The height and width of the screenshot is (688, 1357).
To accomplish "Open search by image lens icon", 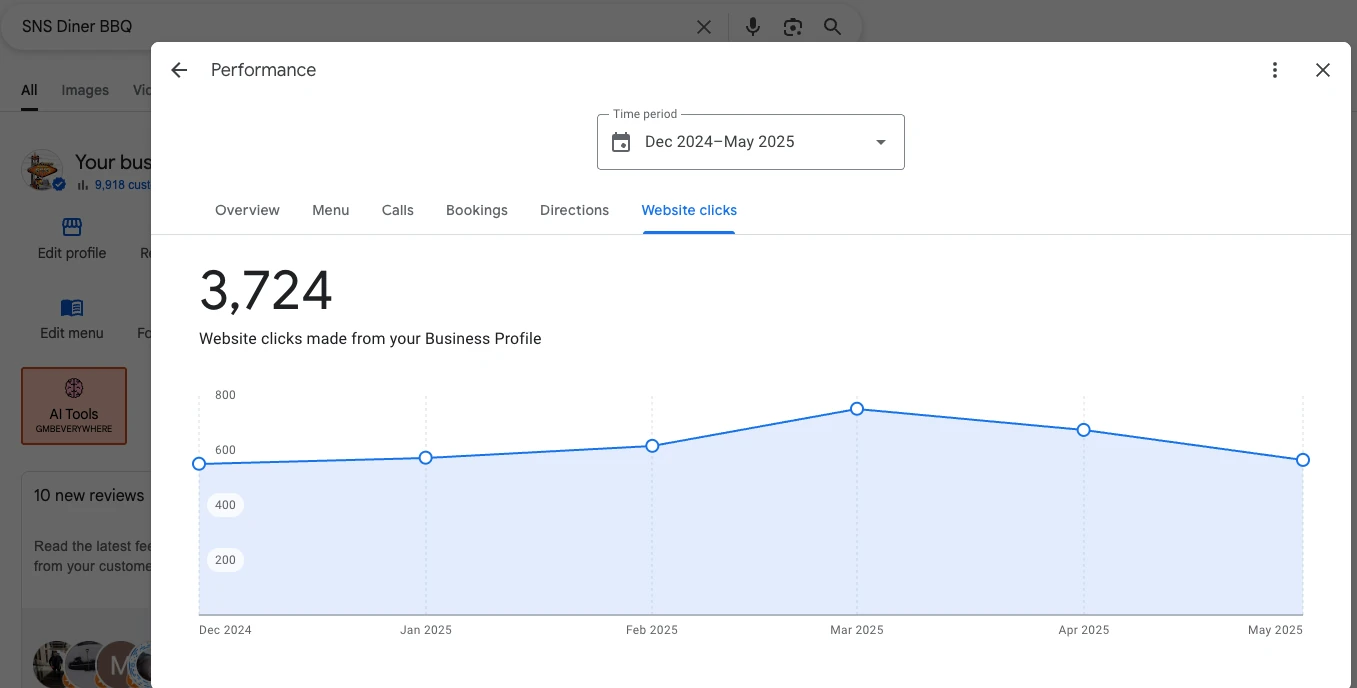I will [x=793, y=27].
